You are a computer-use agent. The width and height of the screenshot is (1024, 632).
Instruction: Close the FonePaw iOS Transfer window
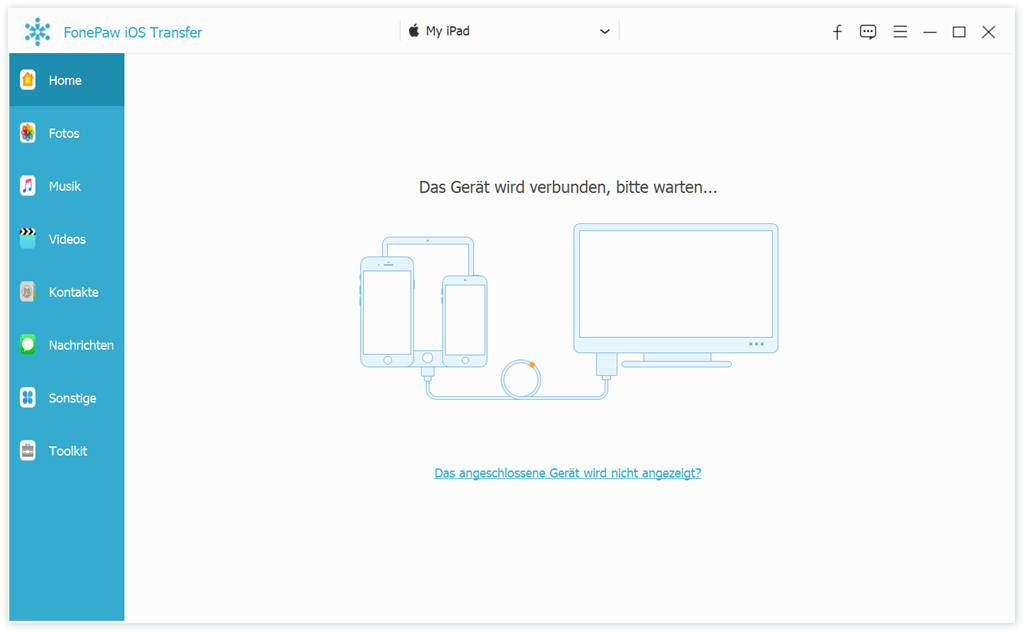point(989,32)
